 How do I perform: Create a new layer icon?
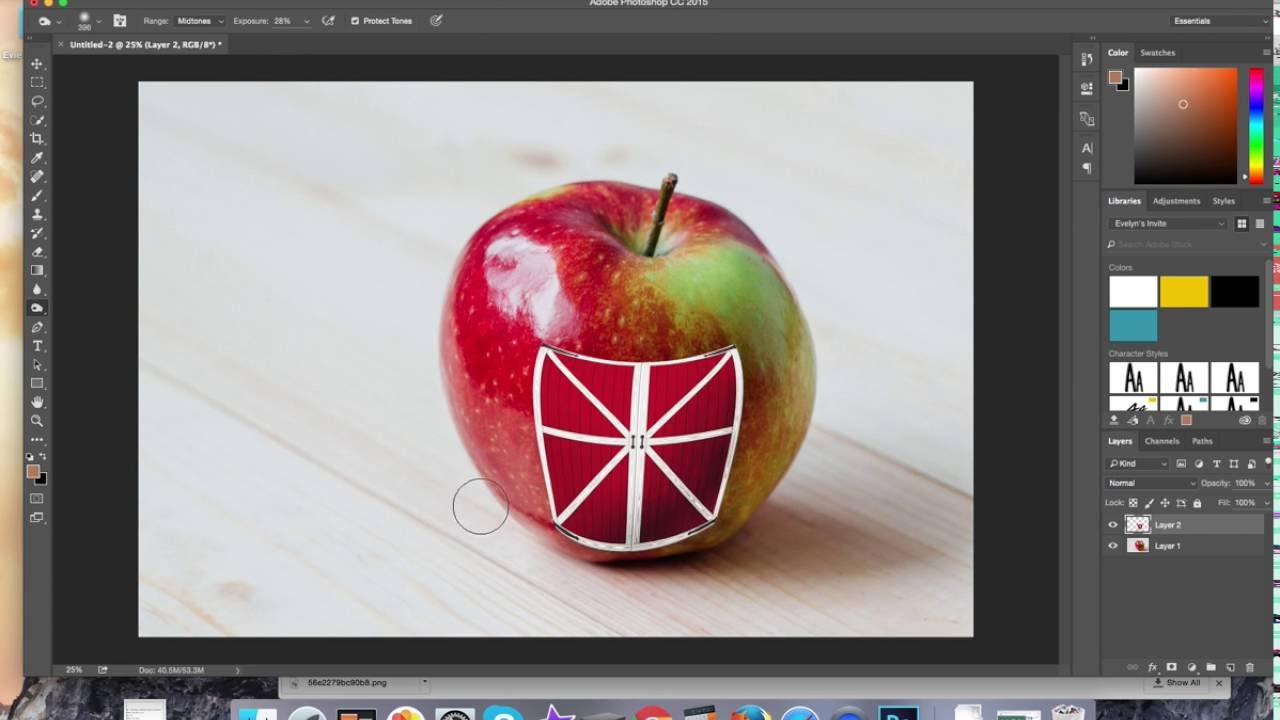[1230, 667]
